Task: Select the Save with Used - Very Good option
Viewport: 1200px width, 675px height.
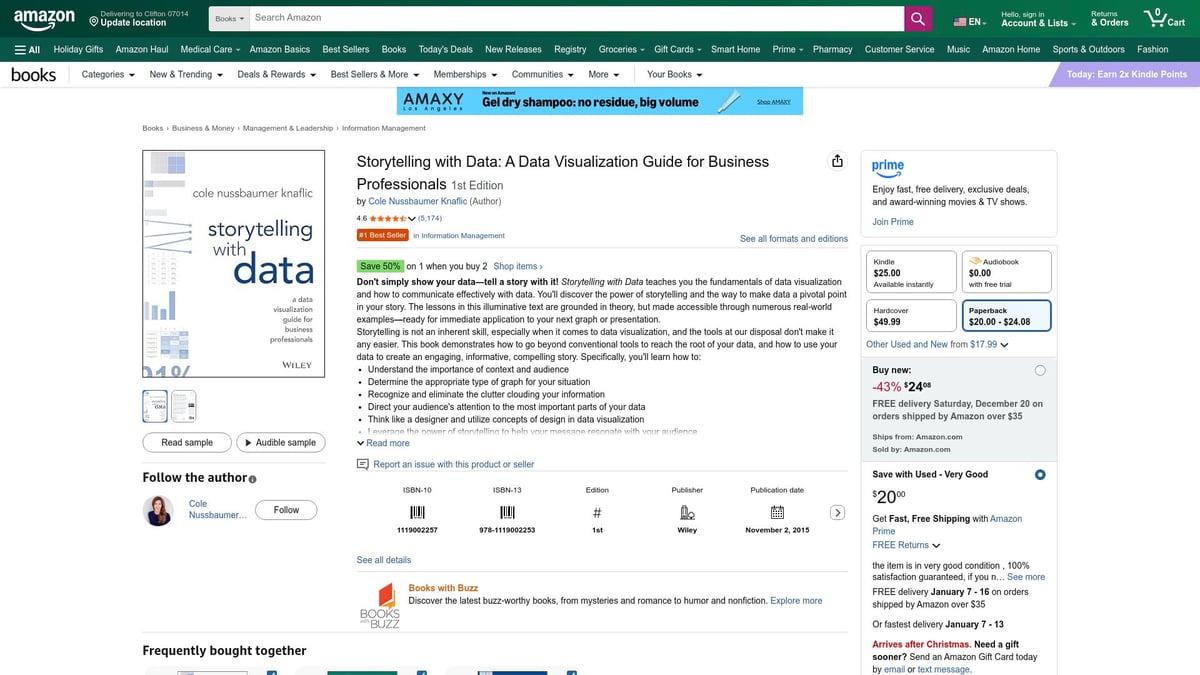Action: click(x=1040, y=474)
